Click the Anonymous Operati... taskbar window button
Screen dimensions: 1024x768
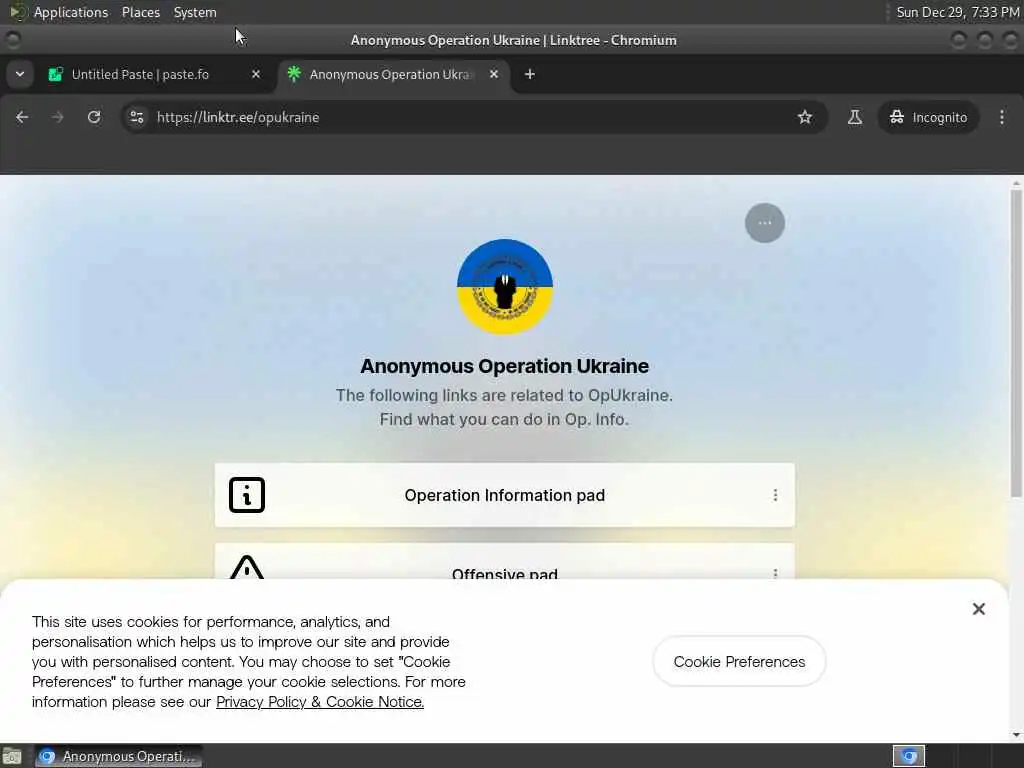point(118,756)
